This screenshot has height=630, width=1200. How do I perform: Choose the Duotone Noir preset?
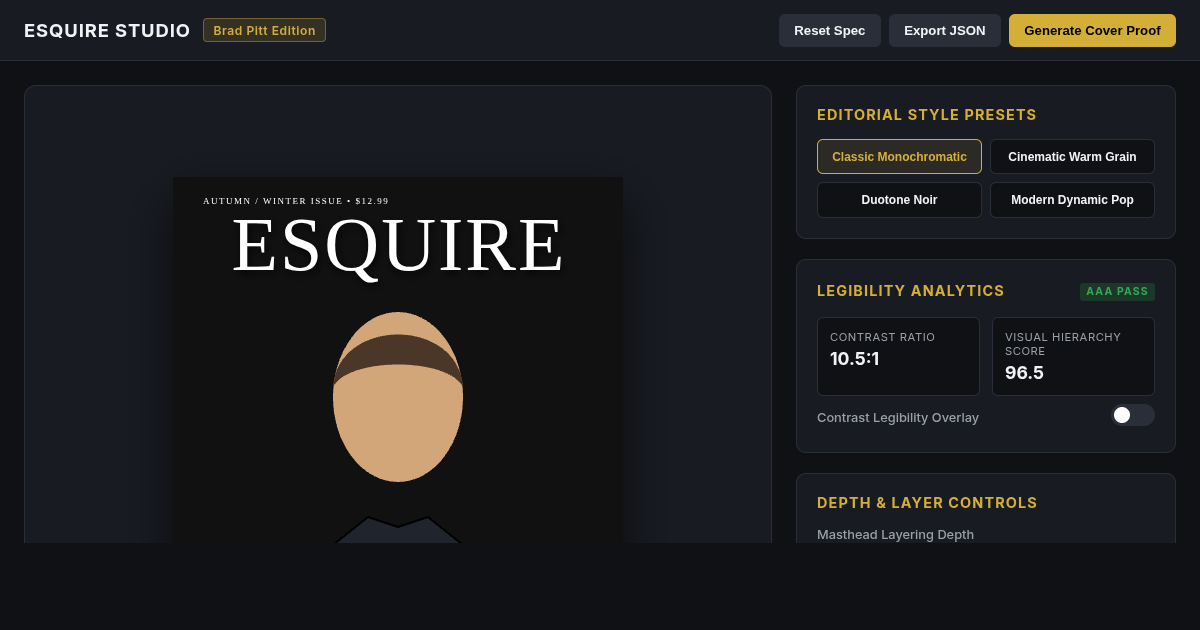tap(899, 200)
